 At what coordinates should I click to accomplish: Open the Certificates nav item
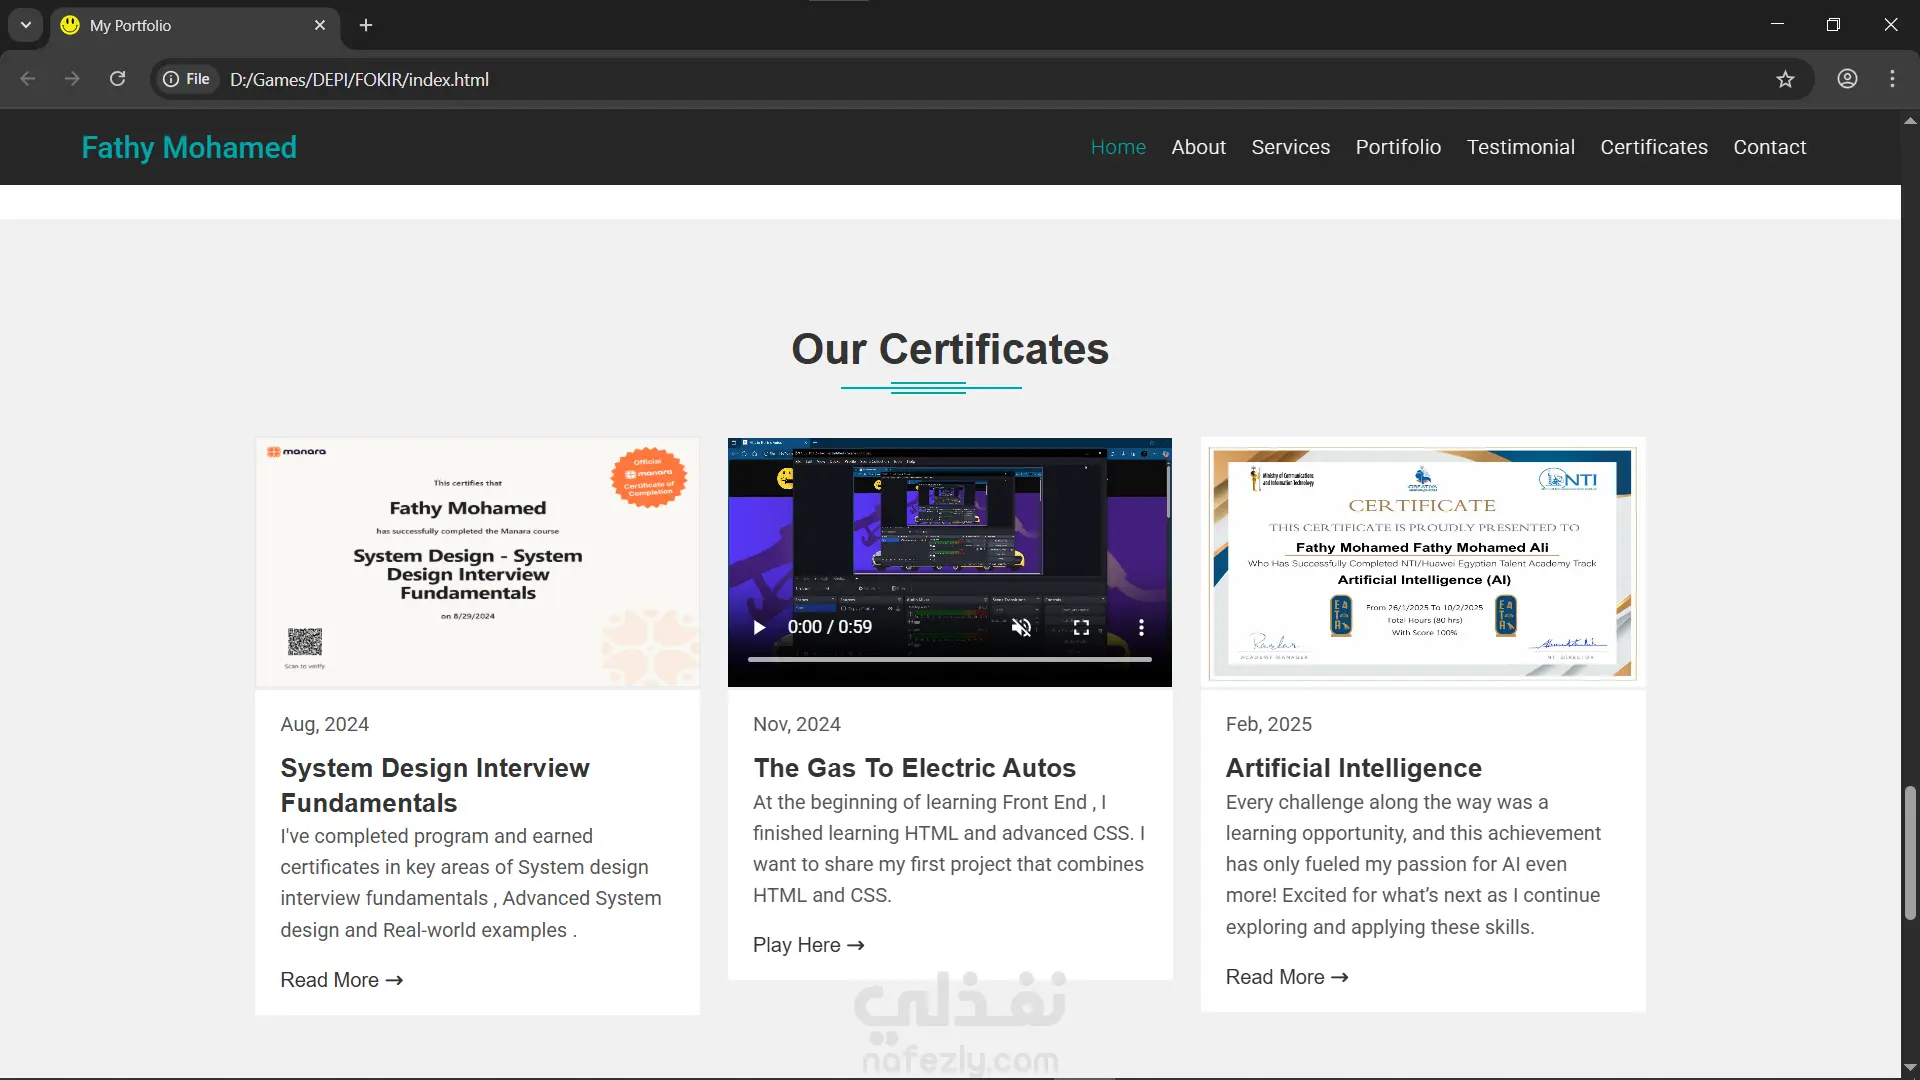[x=1653, y=147]
